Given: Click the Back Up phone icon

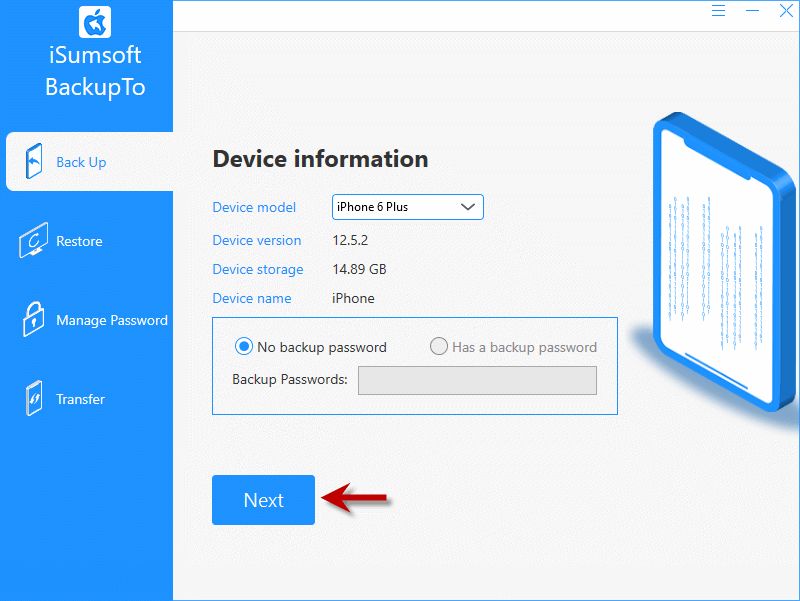Looking at the screenshot, I should click(34, 161).
